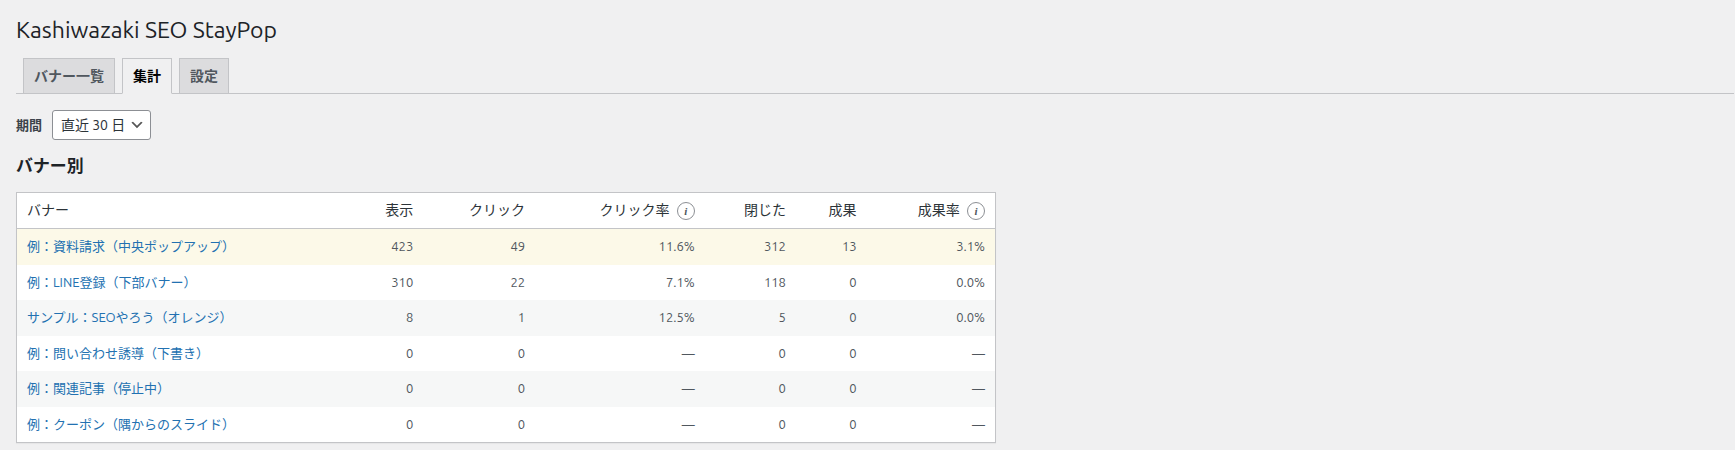The width and height of the screenshot is (1735, 450).
Task: Click the 表示 column header
Action: (399, 211)
